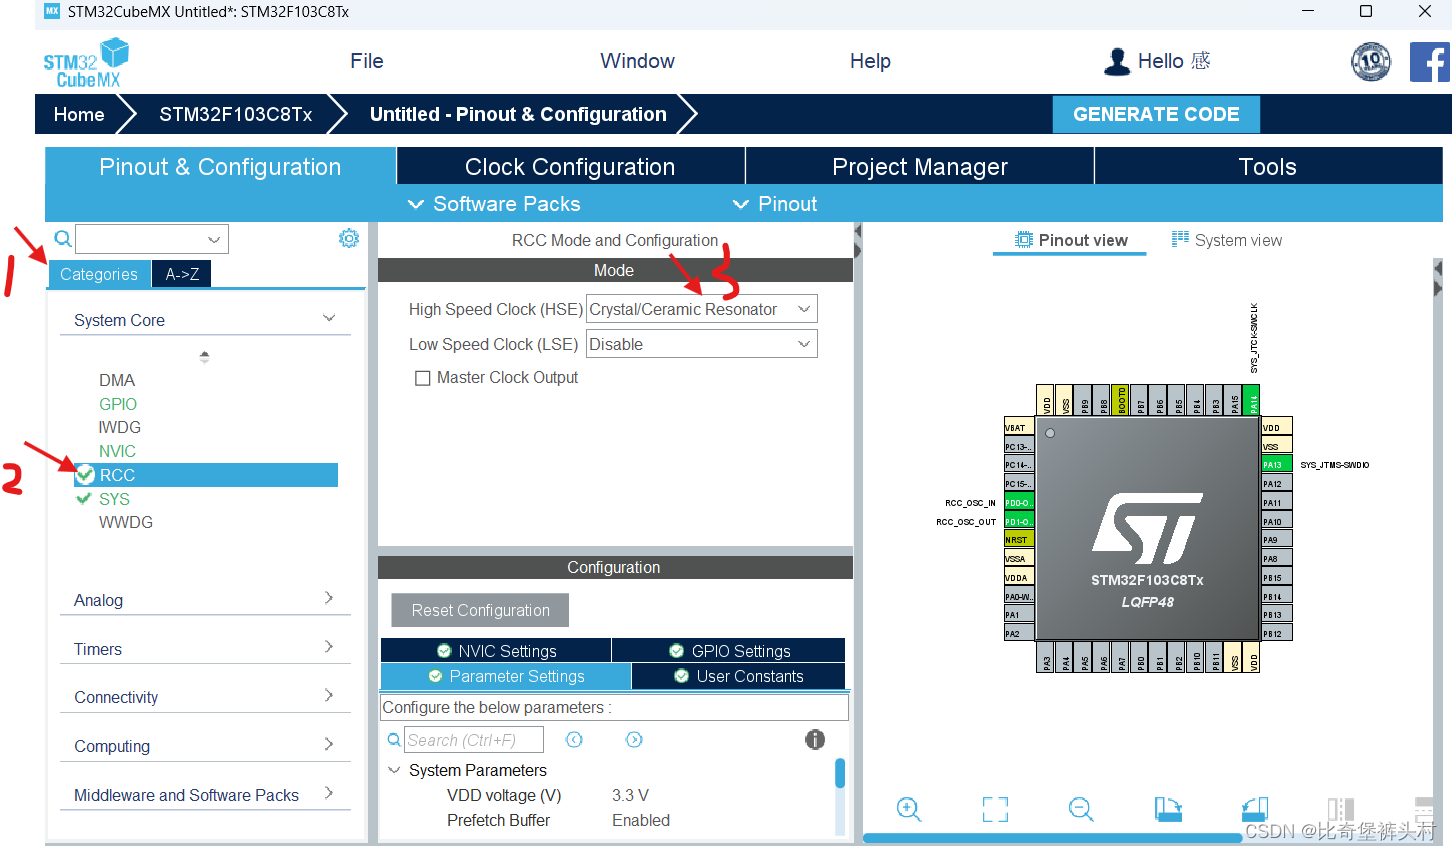Rotate the chip view counter-clockwise
Image resolution: width=1452 pixels, height=850 pixels.
click(x=1254, y=809)
